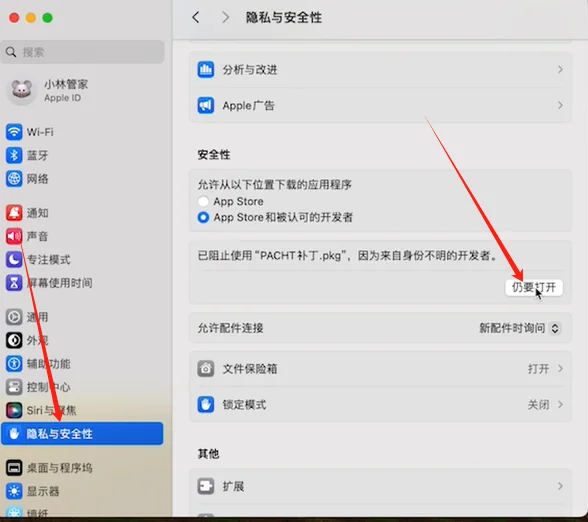Select Accessibility (辅助功能) icon

14,364
